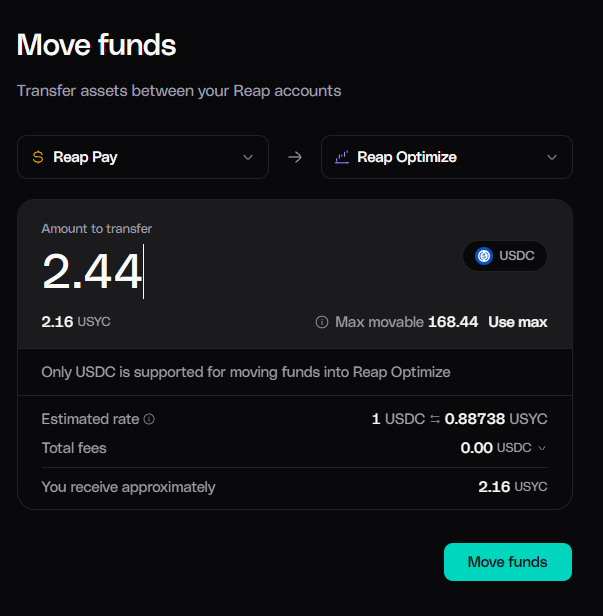
Task: Click the Reap Pay label text
Action: (x=85, y=157)
